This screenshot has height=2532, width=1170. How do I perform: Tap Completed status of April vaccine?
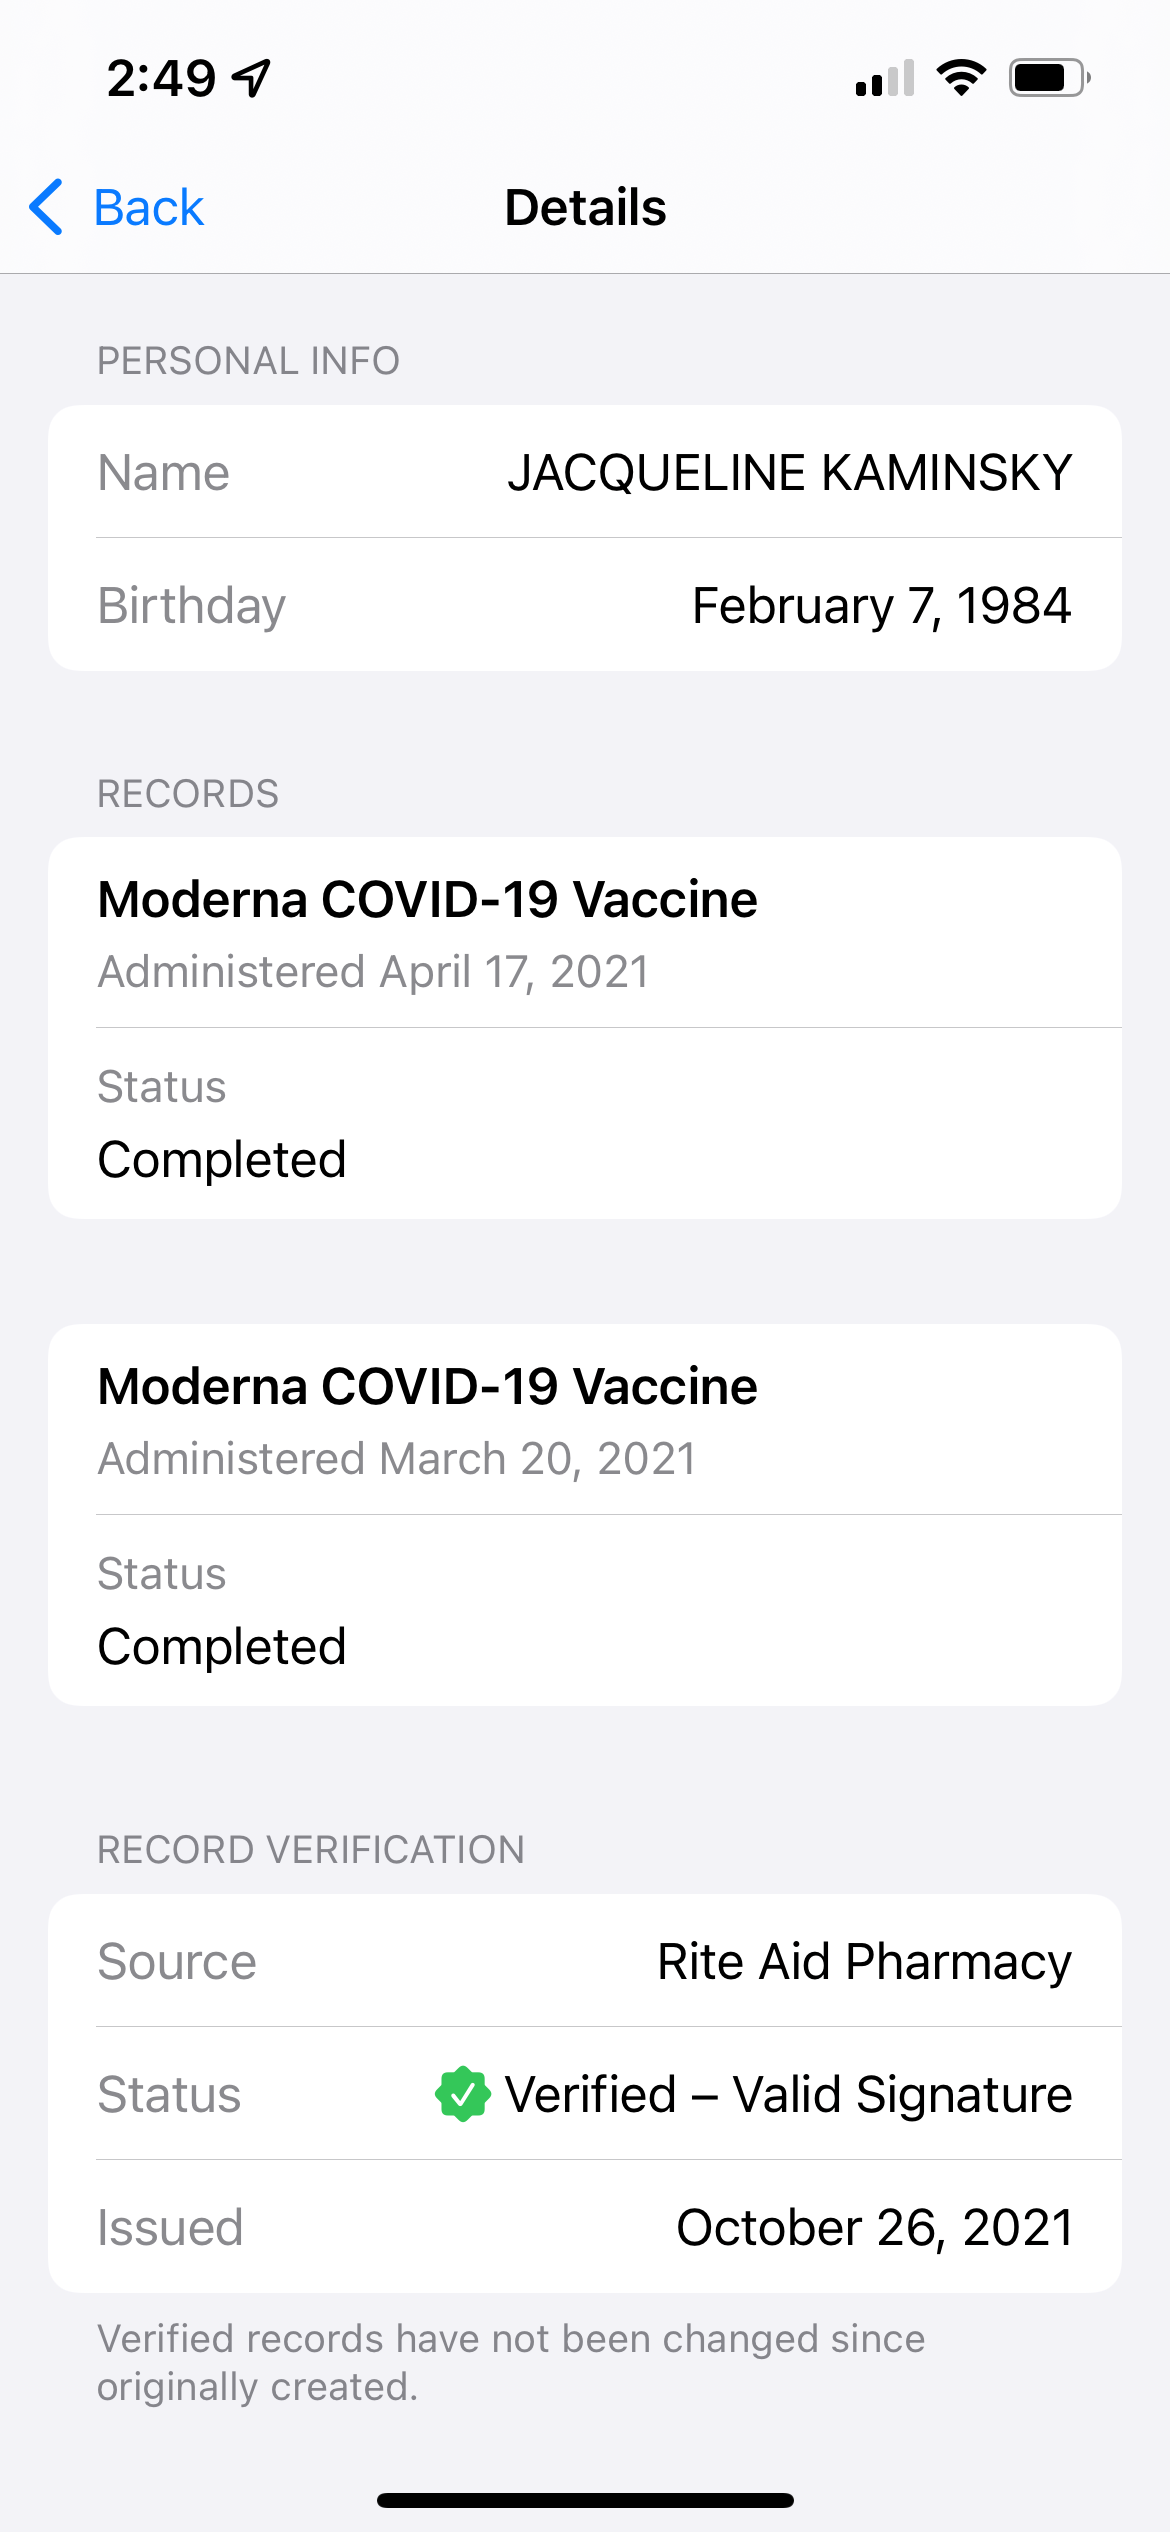[x=222, y=1160]
